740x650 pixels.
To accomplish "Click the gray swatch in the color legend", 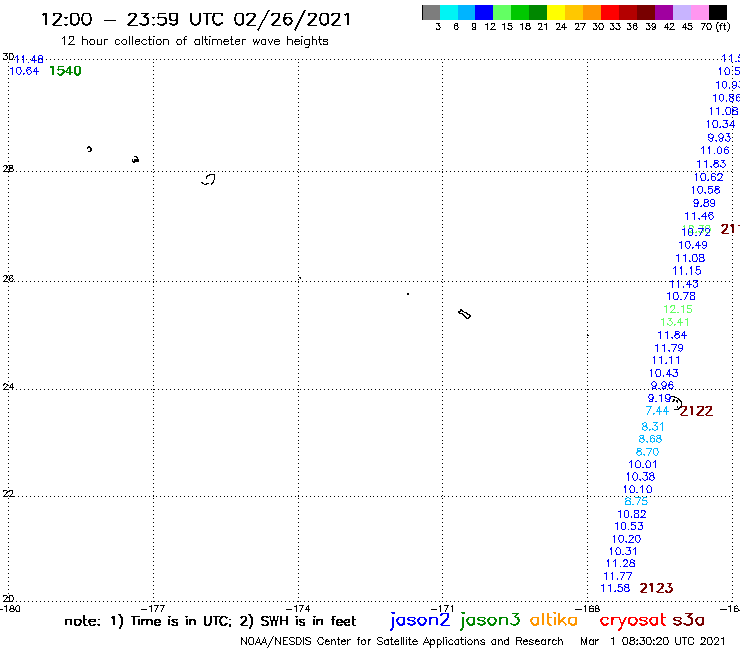I will pyautogui.click(x=431, y=12).
